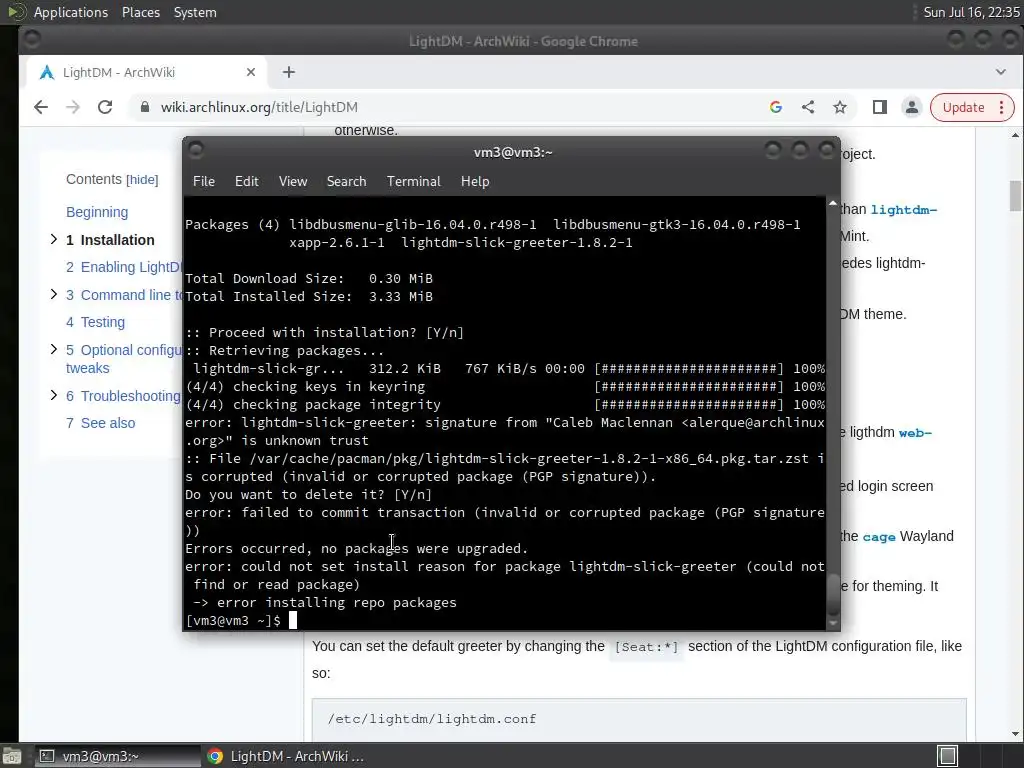Switch to vm3@vm3:~ taskbar entry
The width and height of the screenshot is (1024, 768).
coord(116,756)
